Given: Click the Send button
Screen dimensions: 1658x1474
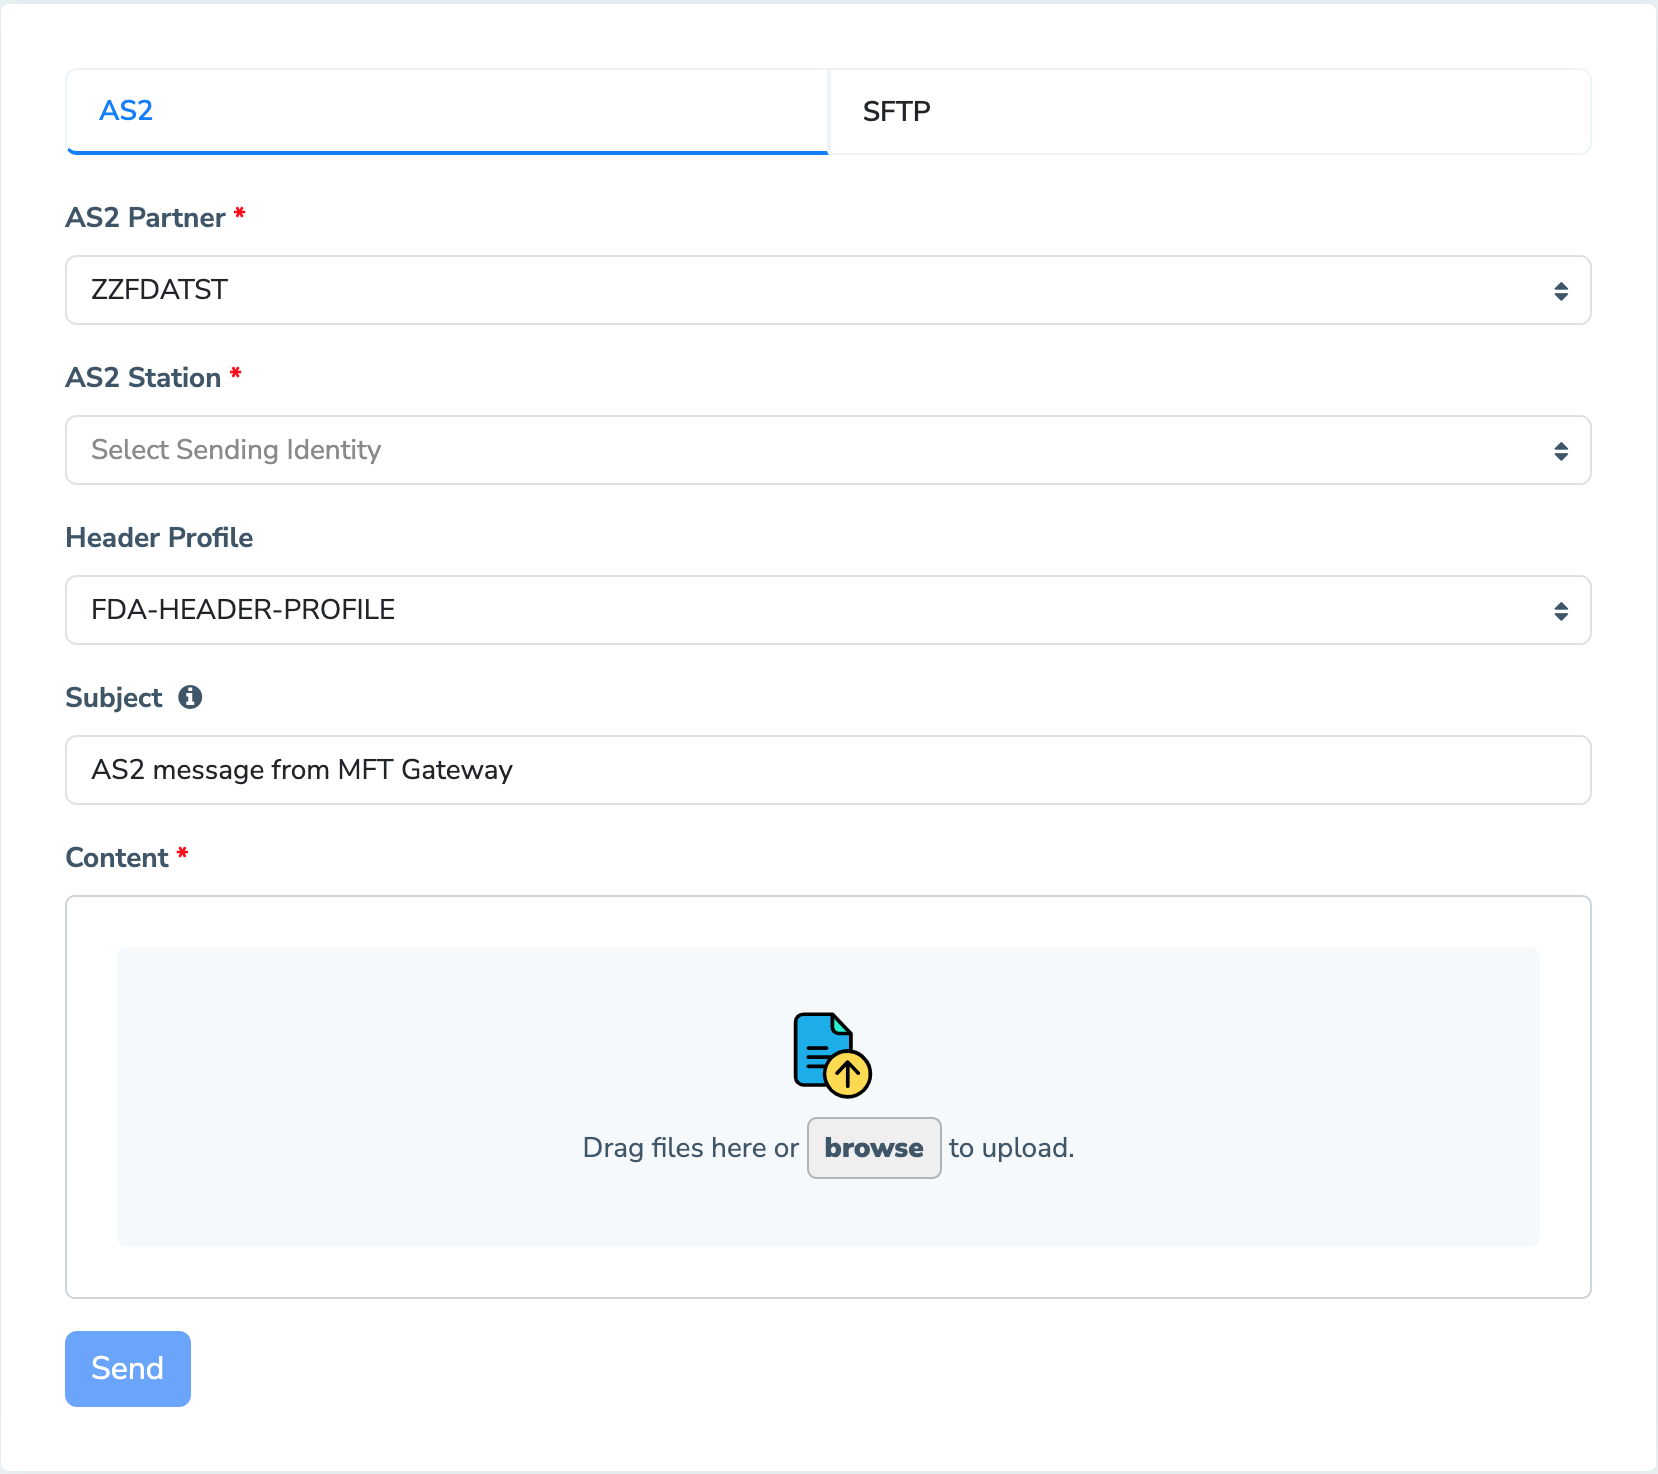Looking at the screenshot, I should click(128, 1369).
